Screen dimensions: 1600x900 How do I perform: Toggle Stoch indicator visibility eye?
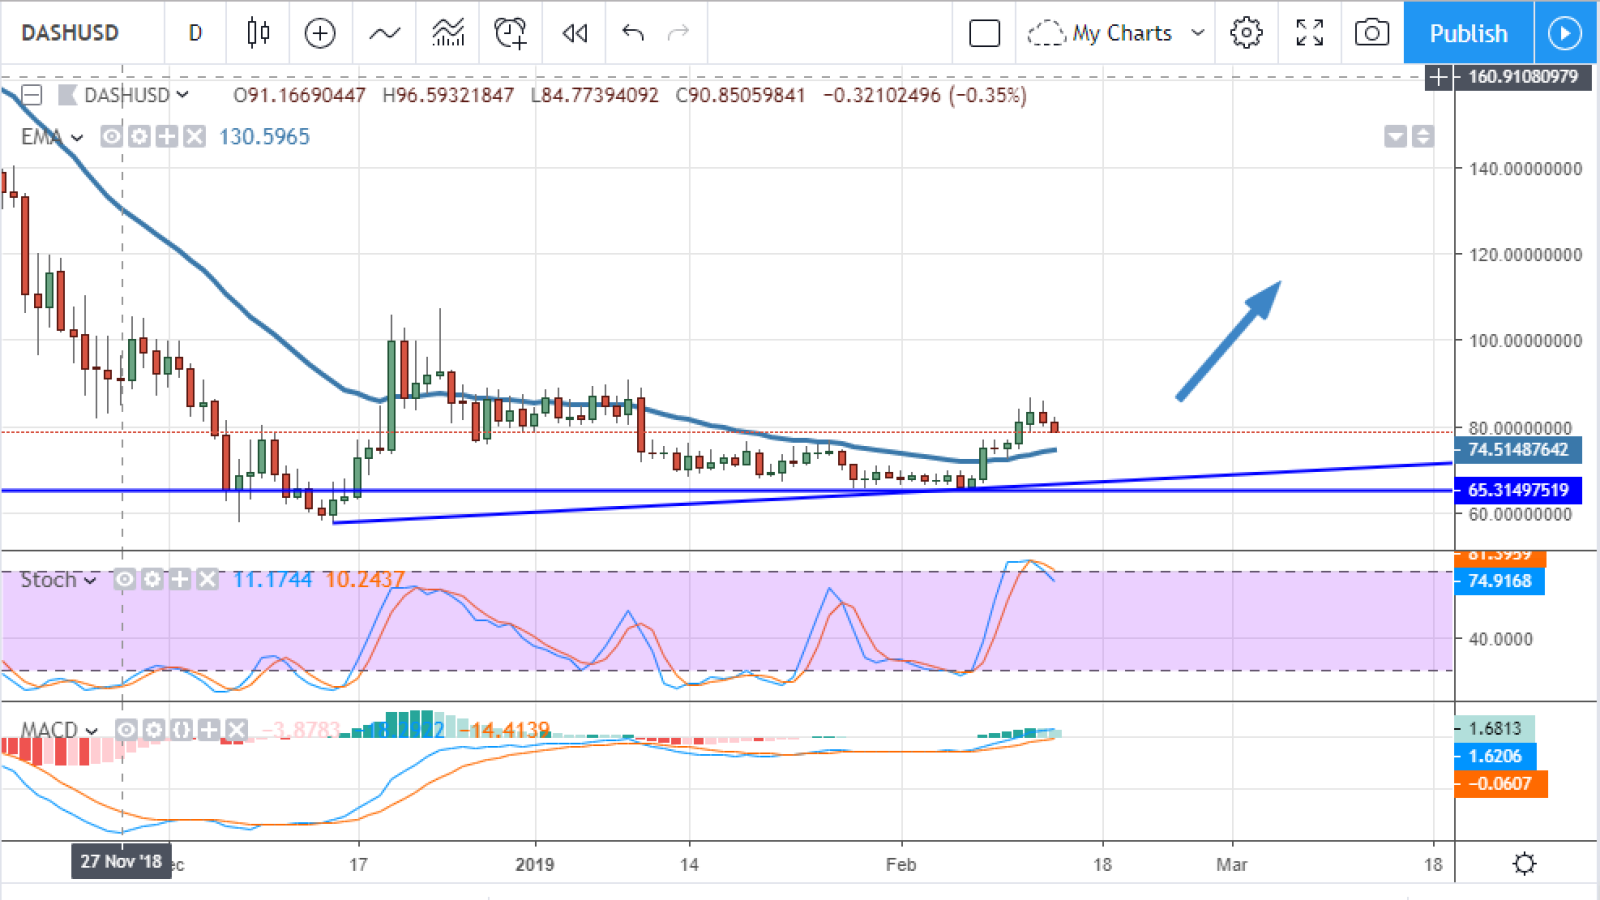(124, 579)
